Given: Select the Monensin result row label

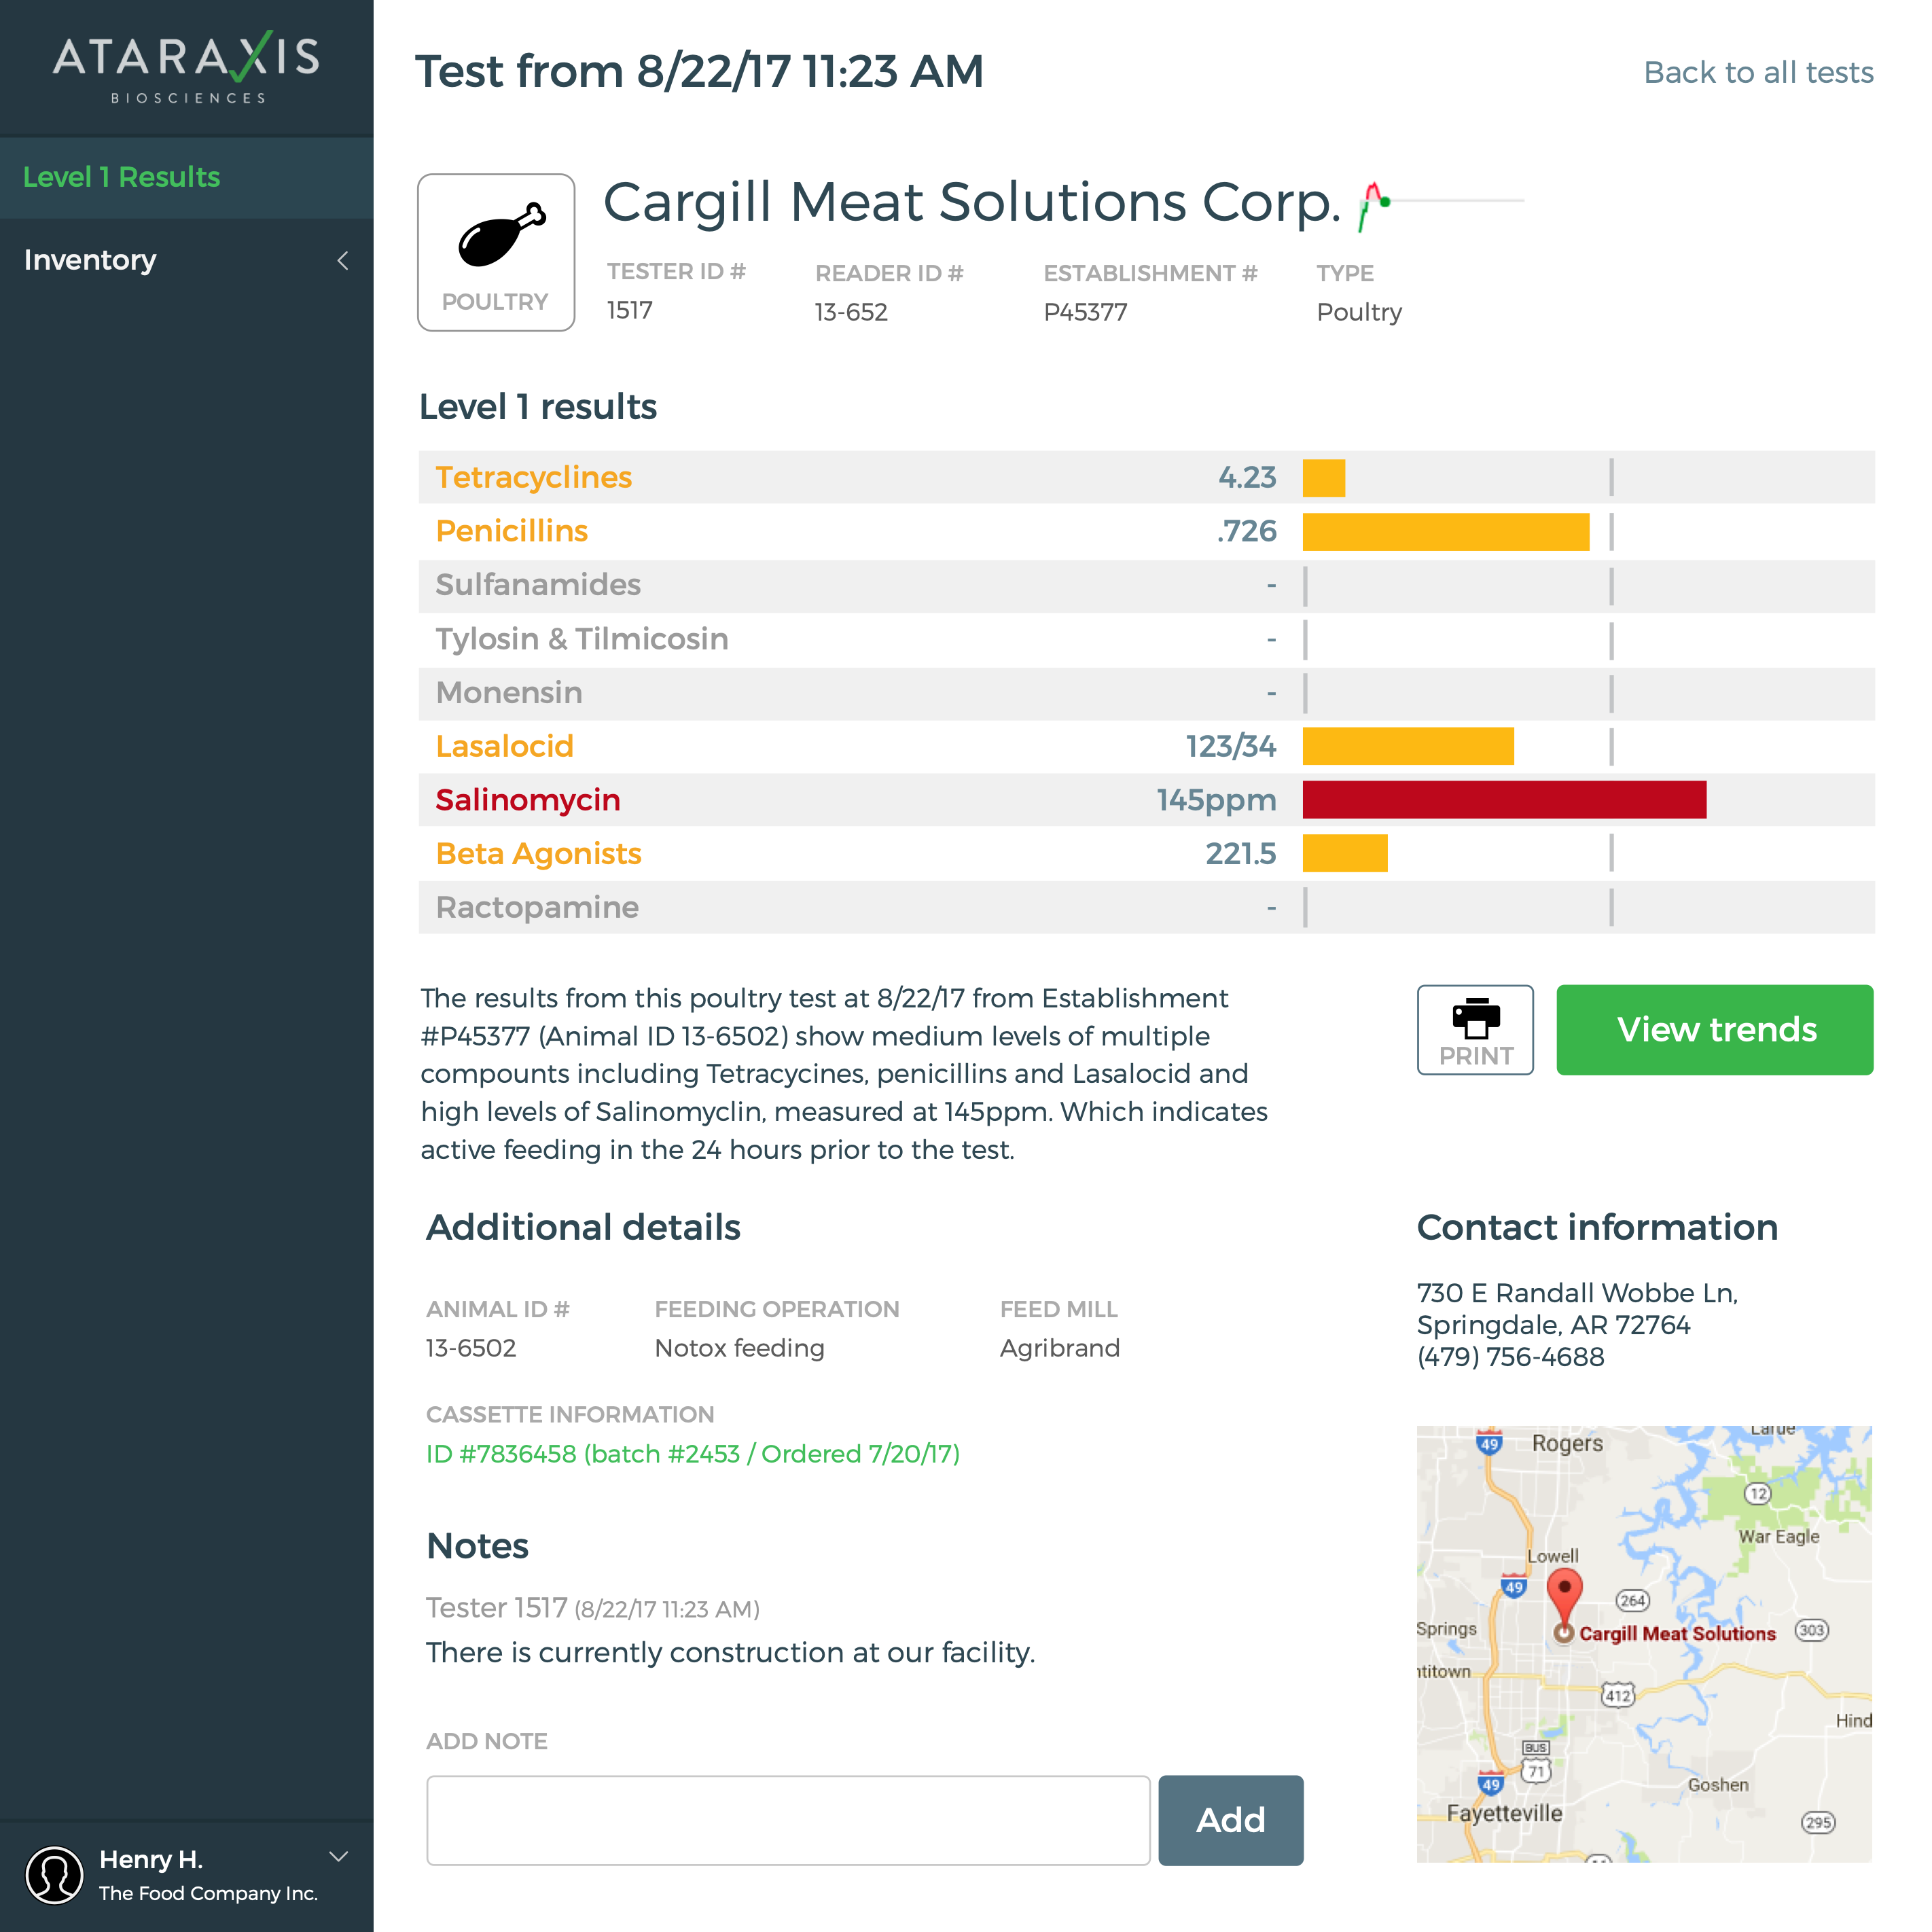Looking at the screenshot, I should tap(509, 693).
